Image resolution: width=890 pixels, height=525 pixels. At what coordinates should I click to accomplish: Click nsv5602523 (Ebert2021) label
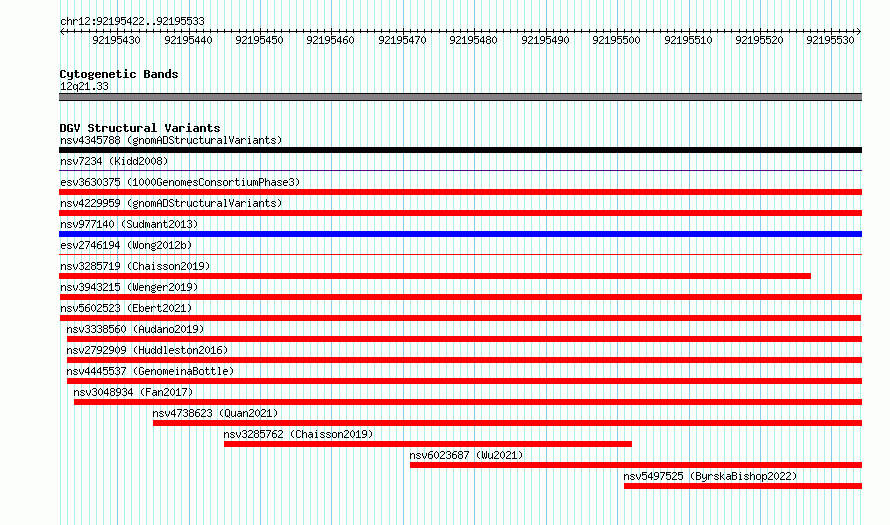(x=126, y=308)
